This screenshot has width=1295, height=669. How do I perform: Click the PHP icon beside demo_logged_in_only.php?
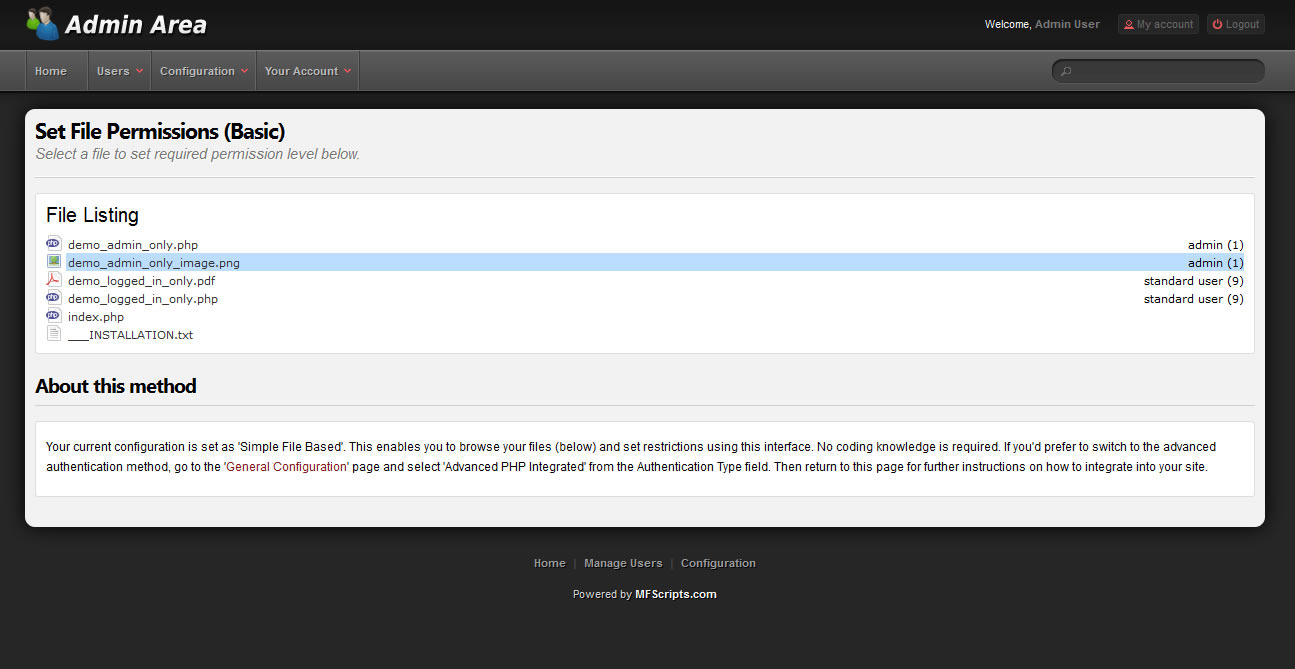coord(54,297)
